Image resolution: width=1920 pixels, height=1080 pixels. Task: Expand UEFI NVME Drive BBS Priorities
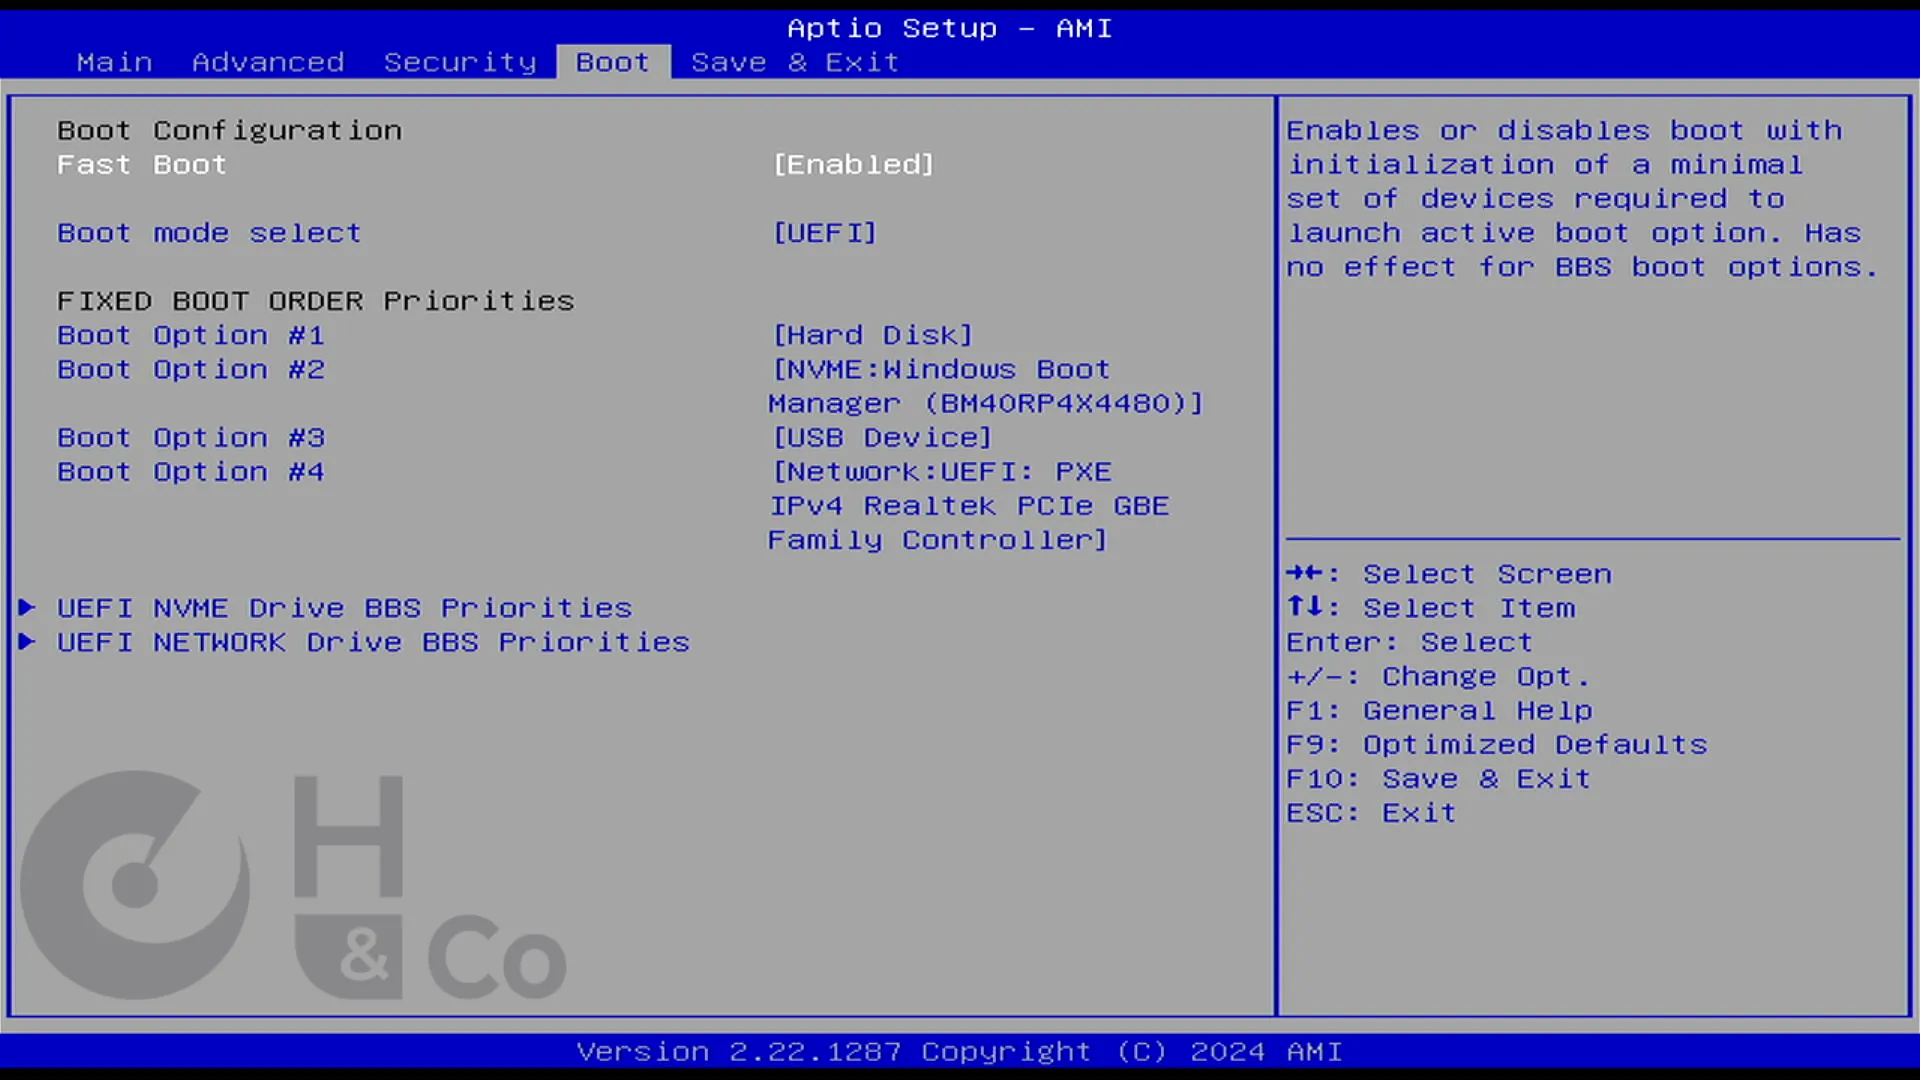point(343,607)
